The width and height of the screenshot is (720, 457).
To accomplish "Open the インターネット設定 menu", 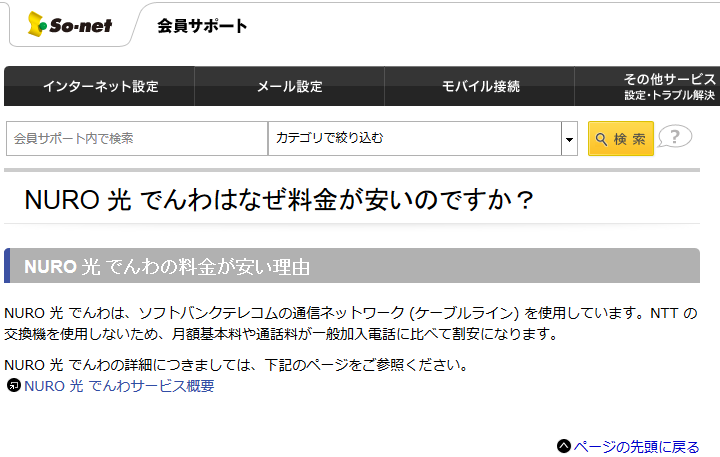I will [100, 86].
